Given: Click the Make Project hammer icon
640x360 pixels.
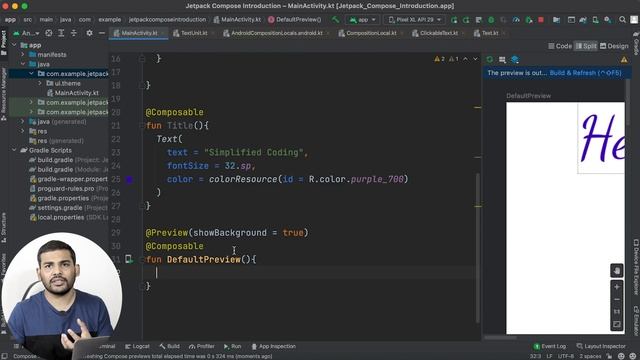Looking at the screenshot, I should click(335, 19).
